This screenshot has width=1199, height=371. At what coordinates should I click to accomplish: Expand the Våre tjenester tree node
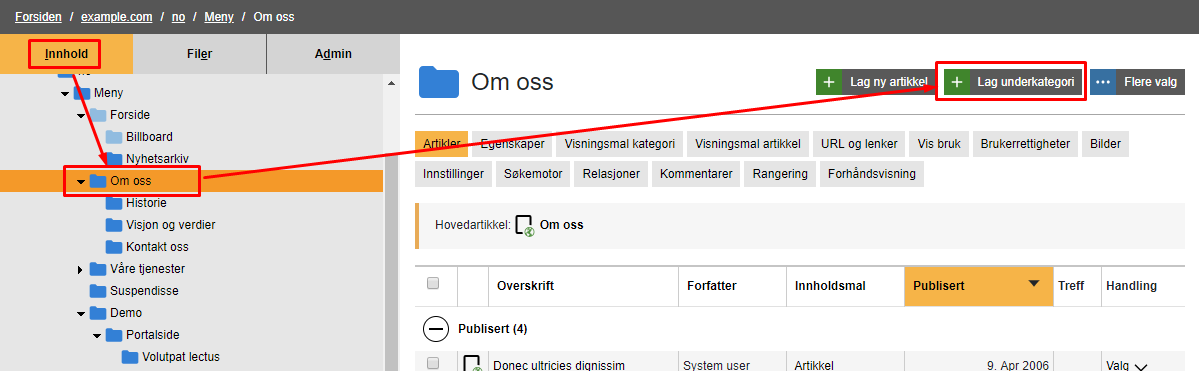[x=81, y=269]
